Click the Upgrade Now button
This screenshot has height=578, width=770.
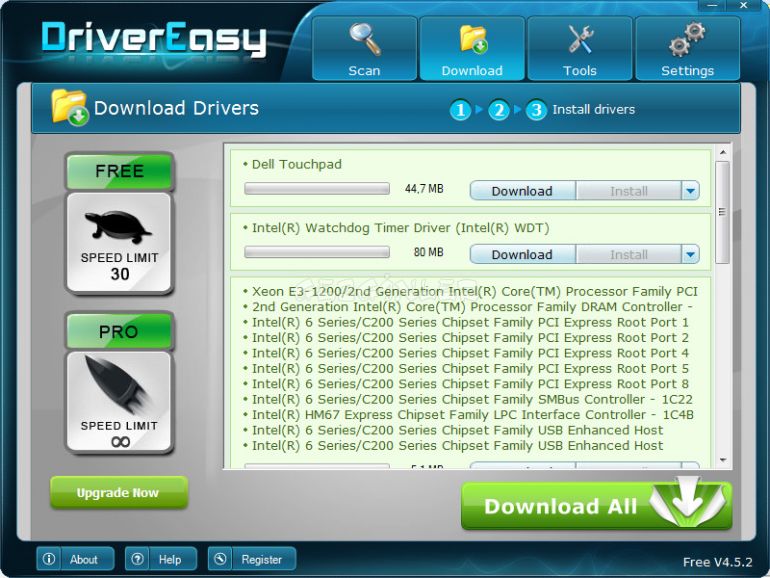tap(118, 493)
